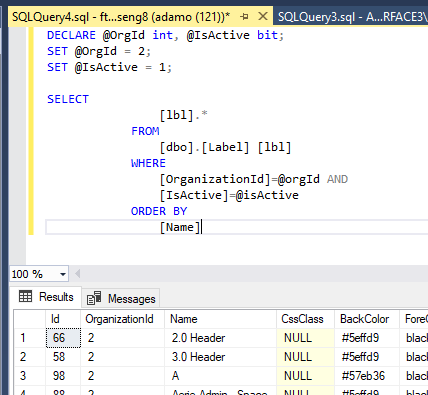This screenshot has width=428, height=395.
Task: Select the BackColor cell #57eb36
Action: (367, 376)
